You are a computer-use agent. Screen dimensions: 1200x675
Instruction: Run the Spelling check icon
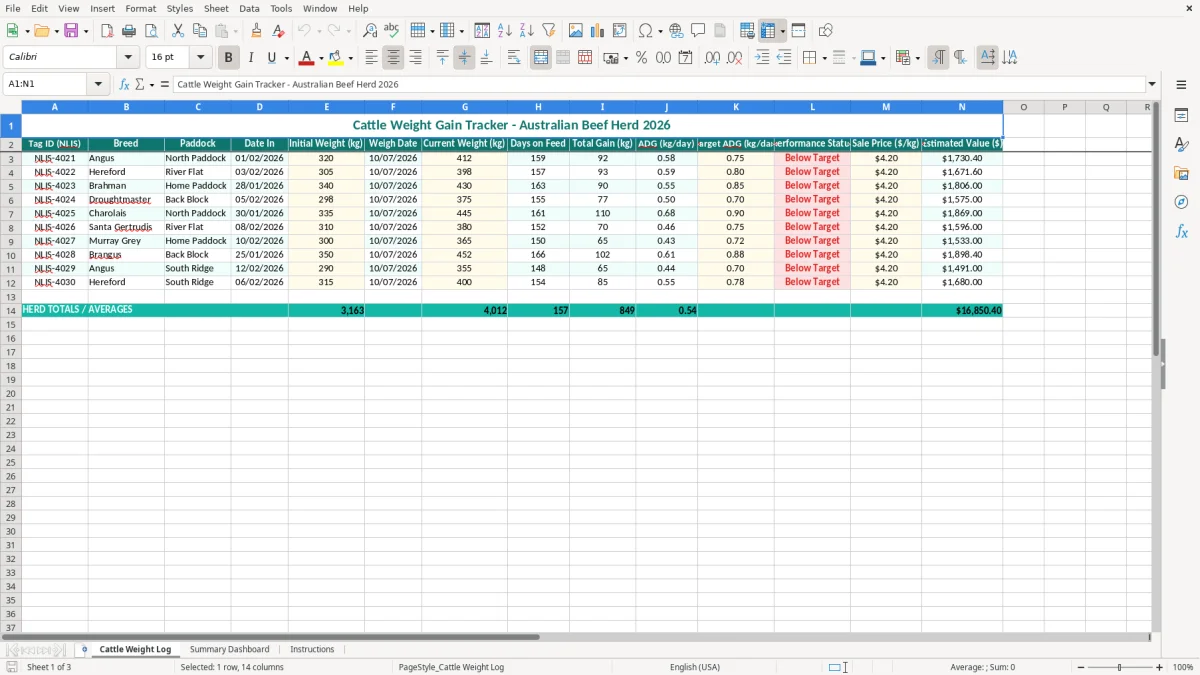coord(392,31)
